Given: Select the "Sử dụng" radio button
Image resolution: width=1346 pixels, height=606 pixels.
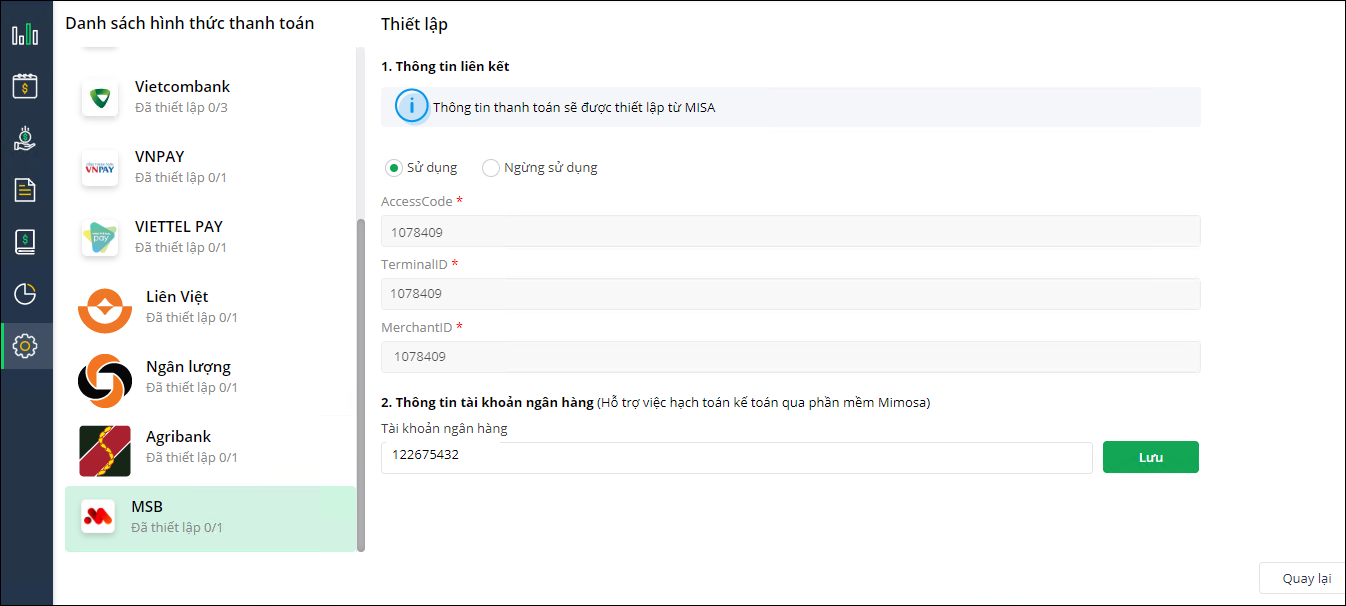Looking at the screenshot, I should tap(394, 168).
